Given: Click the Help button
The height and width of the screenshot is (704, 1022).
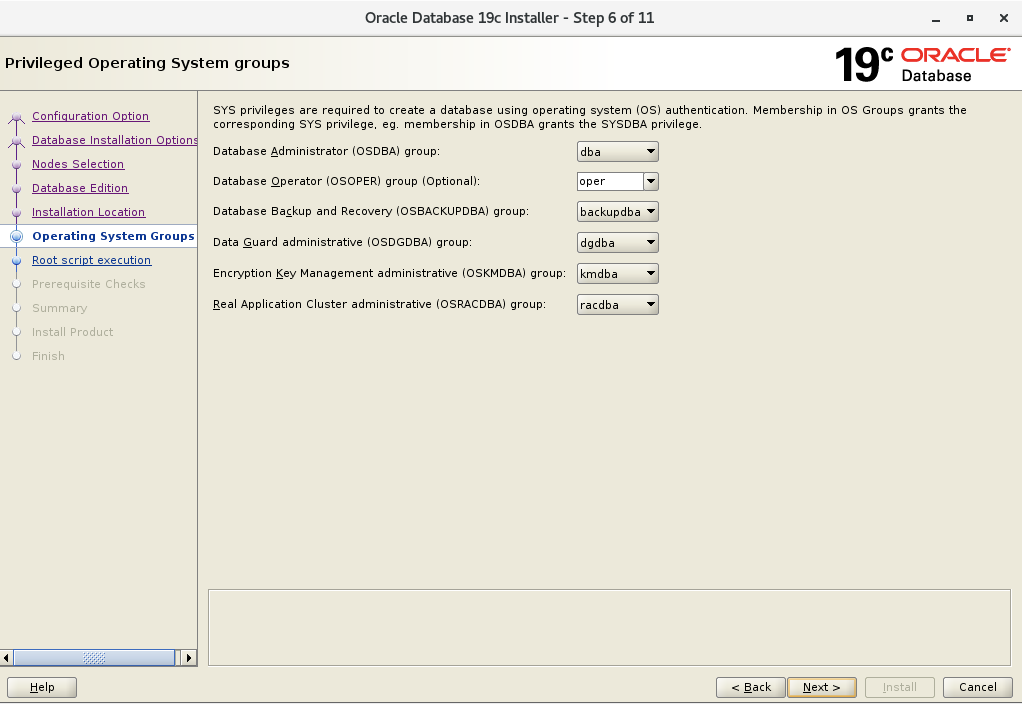Looking at the screenshot, I should pyautogui.click(x=42, y=687).
